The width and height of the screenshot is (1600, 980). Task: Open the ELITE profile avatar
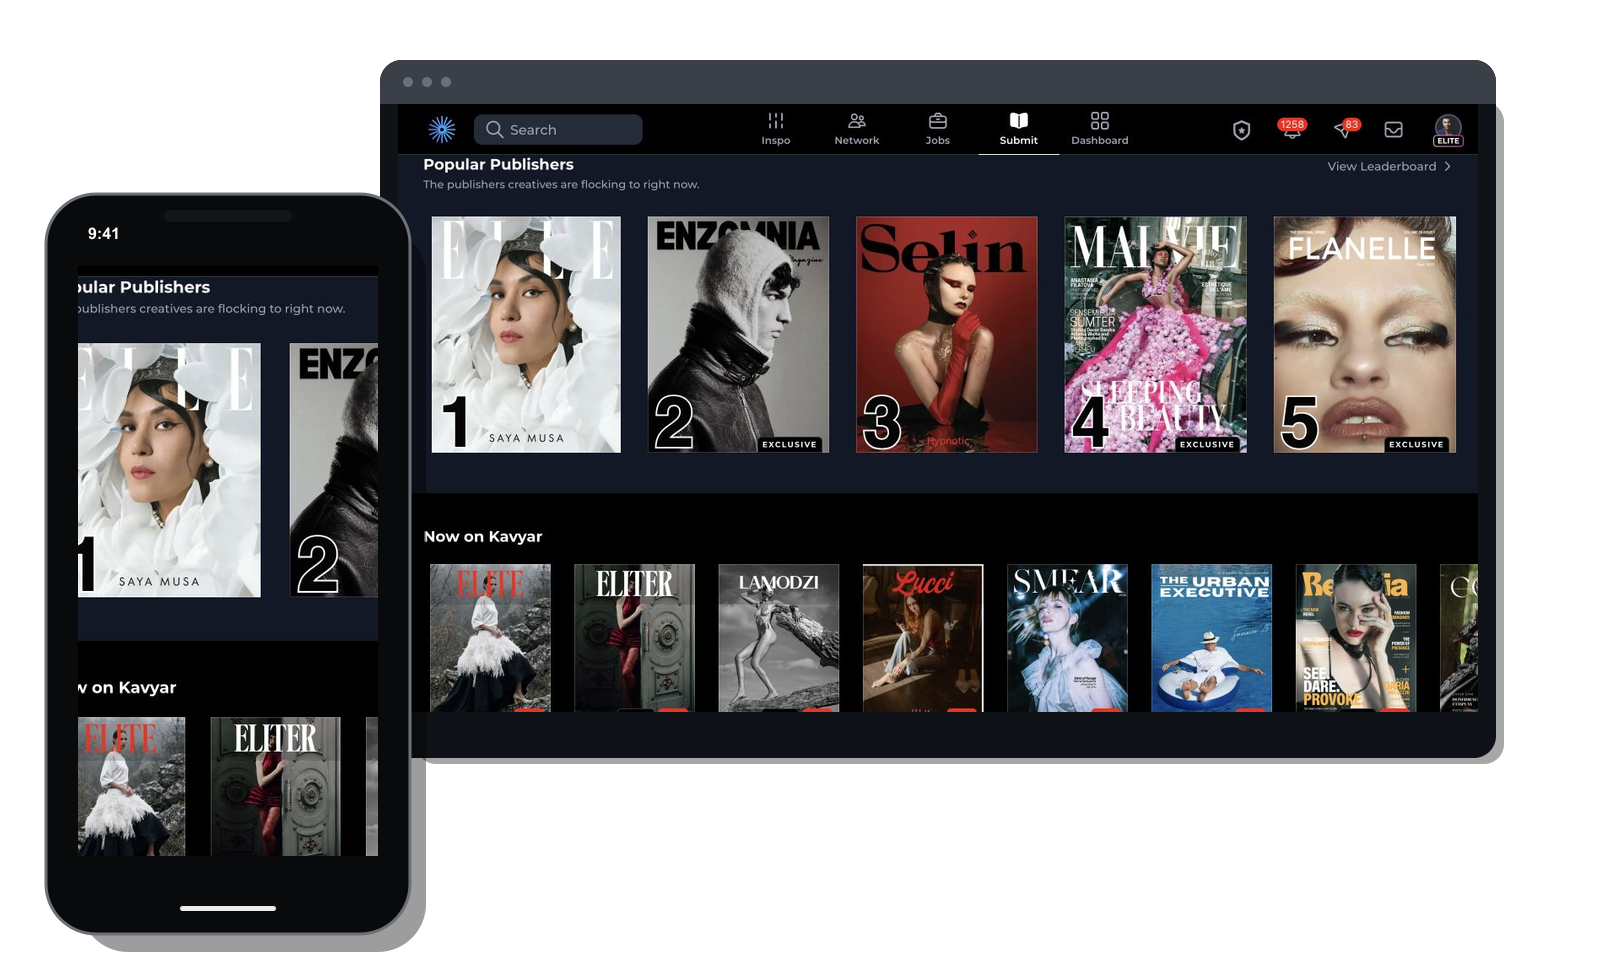pos(1448,130)
